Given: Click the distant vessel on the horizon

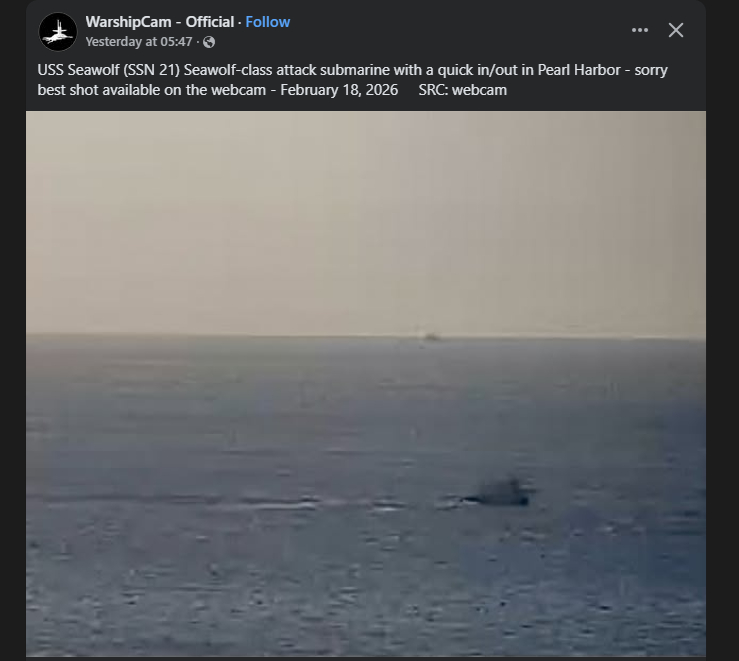Looking at the screenshot, I should click(x=429, y=335).
